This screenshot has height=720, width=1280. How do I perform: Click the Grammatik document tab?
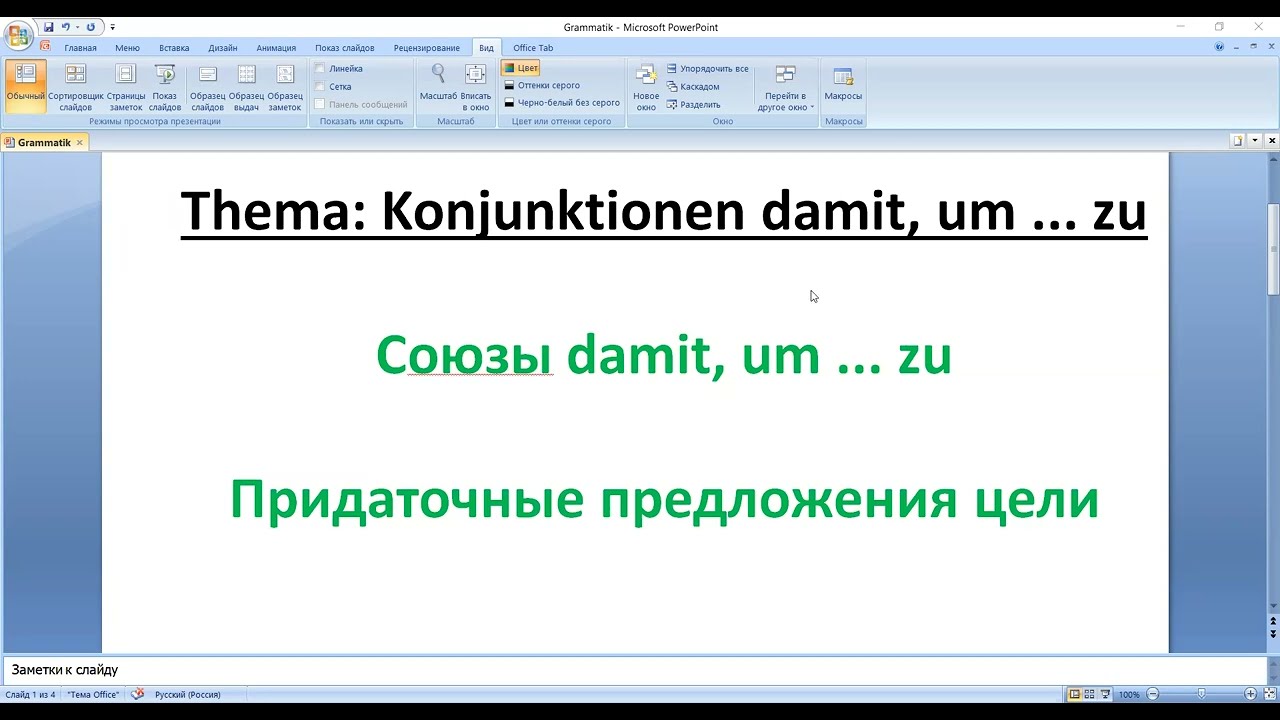click(44, 143)
